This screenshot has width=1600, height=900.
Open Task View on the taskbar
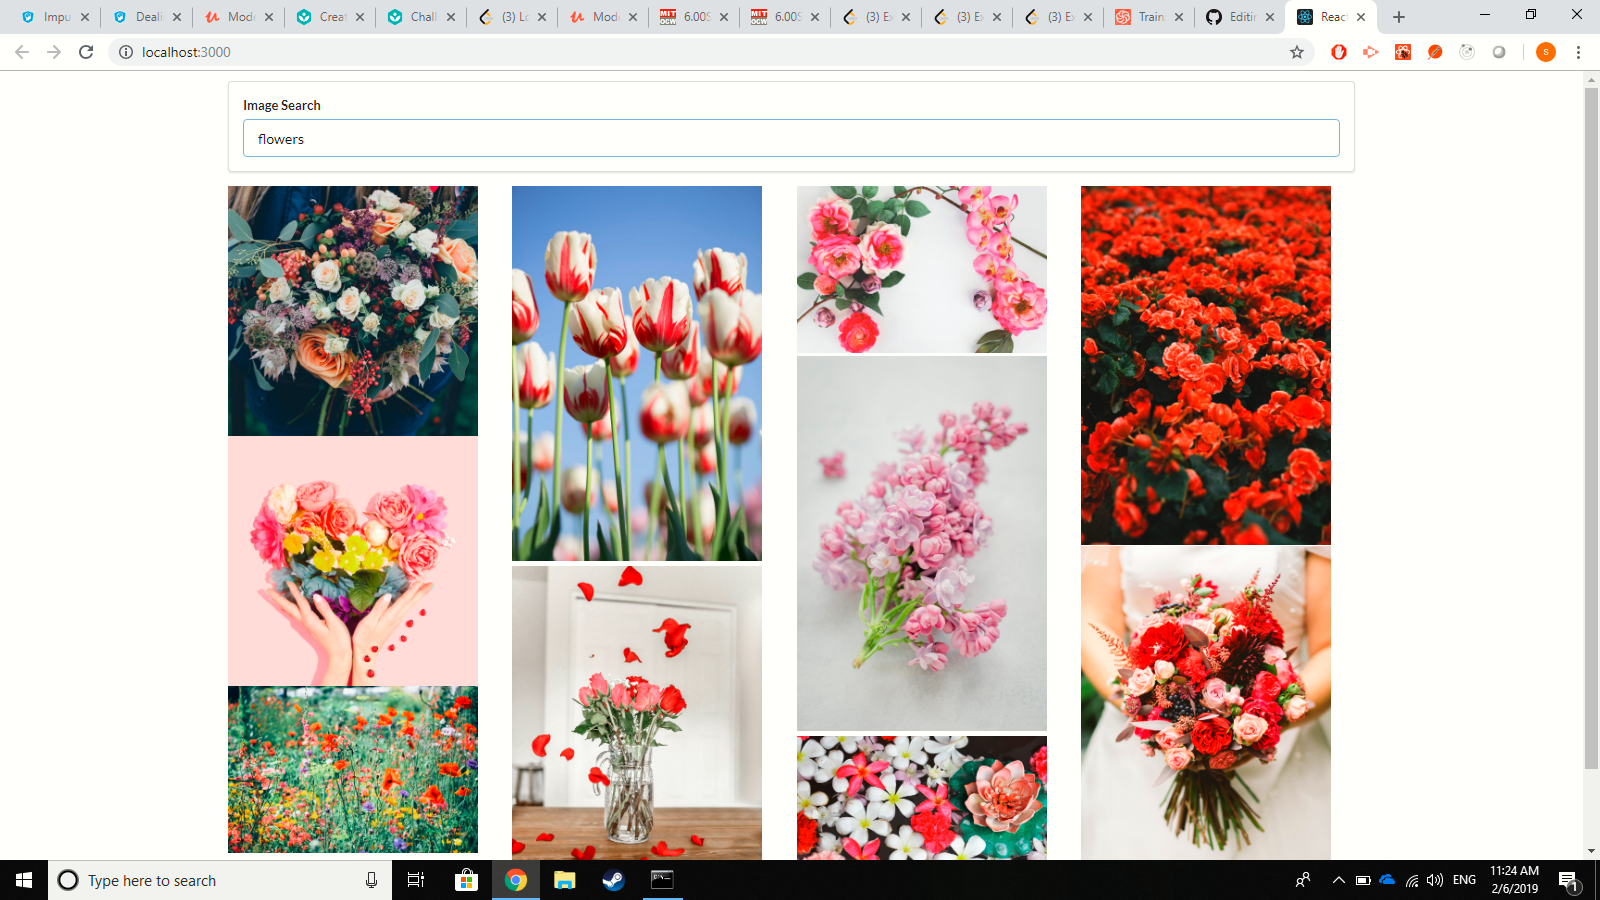(x=416, y=880)
